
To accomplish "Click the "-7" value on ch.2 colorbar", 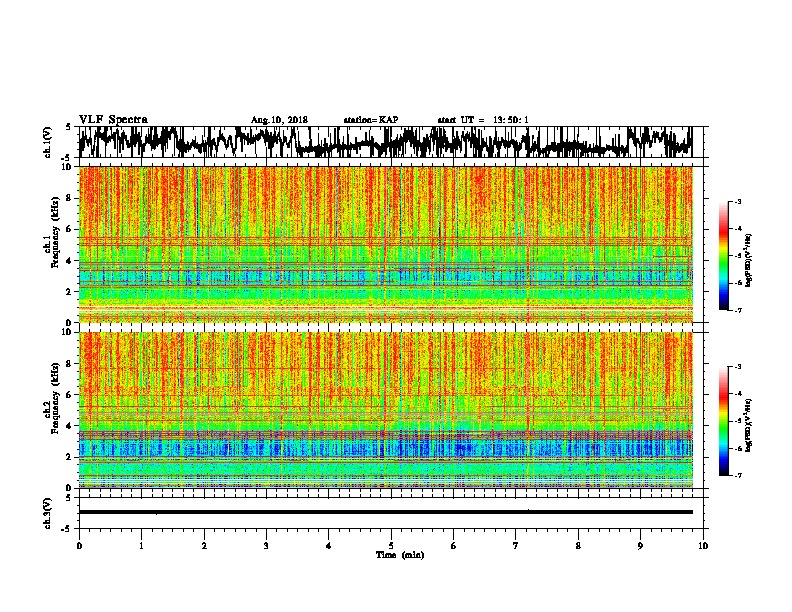I will [x=738, y=476].
